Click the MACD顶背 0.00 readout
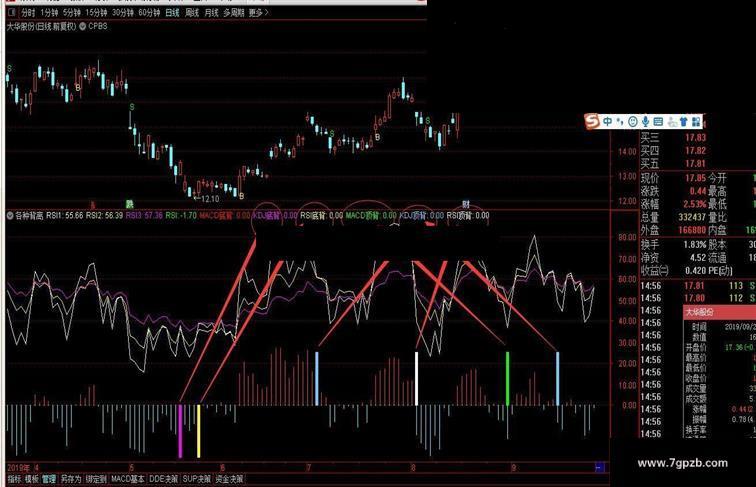 pyautogui.click(x=370, y=216)
